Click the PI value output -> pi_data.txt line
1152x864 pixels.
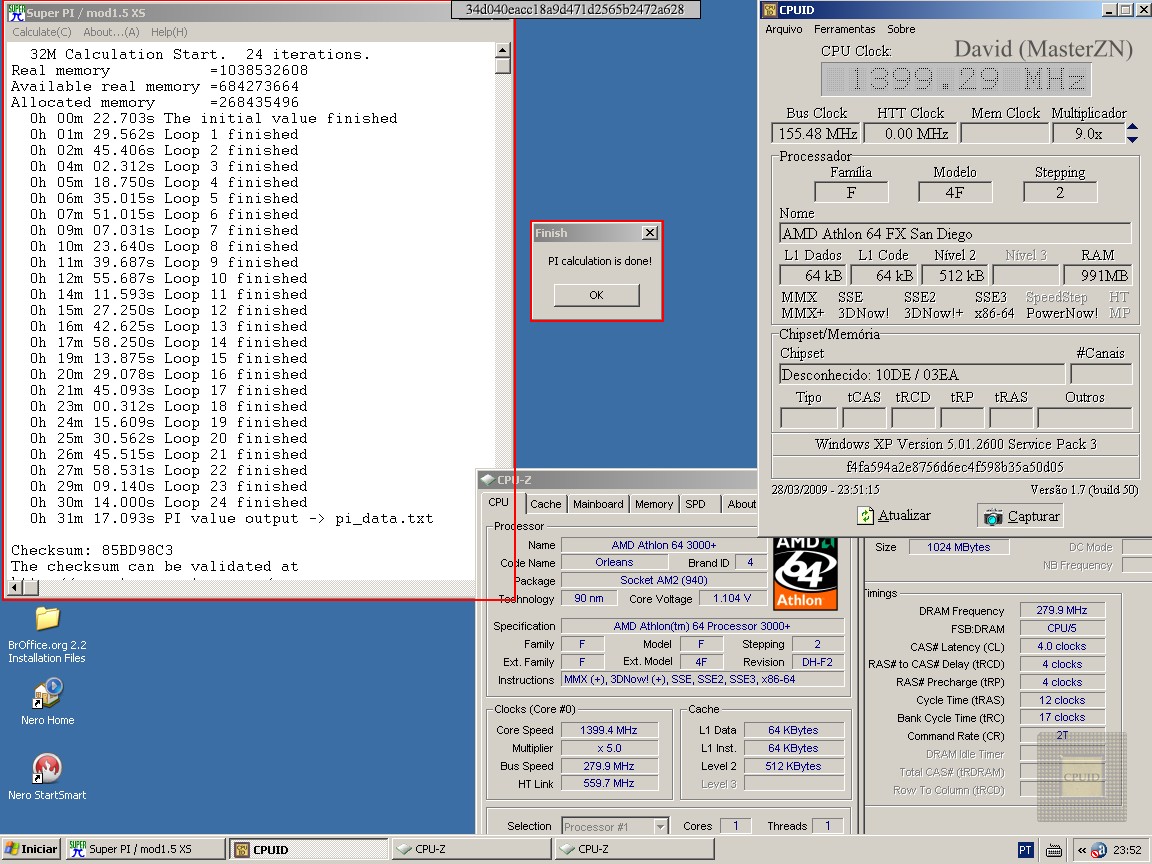point(231,519)
